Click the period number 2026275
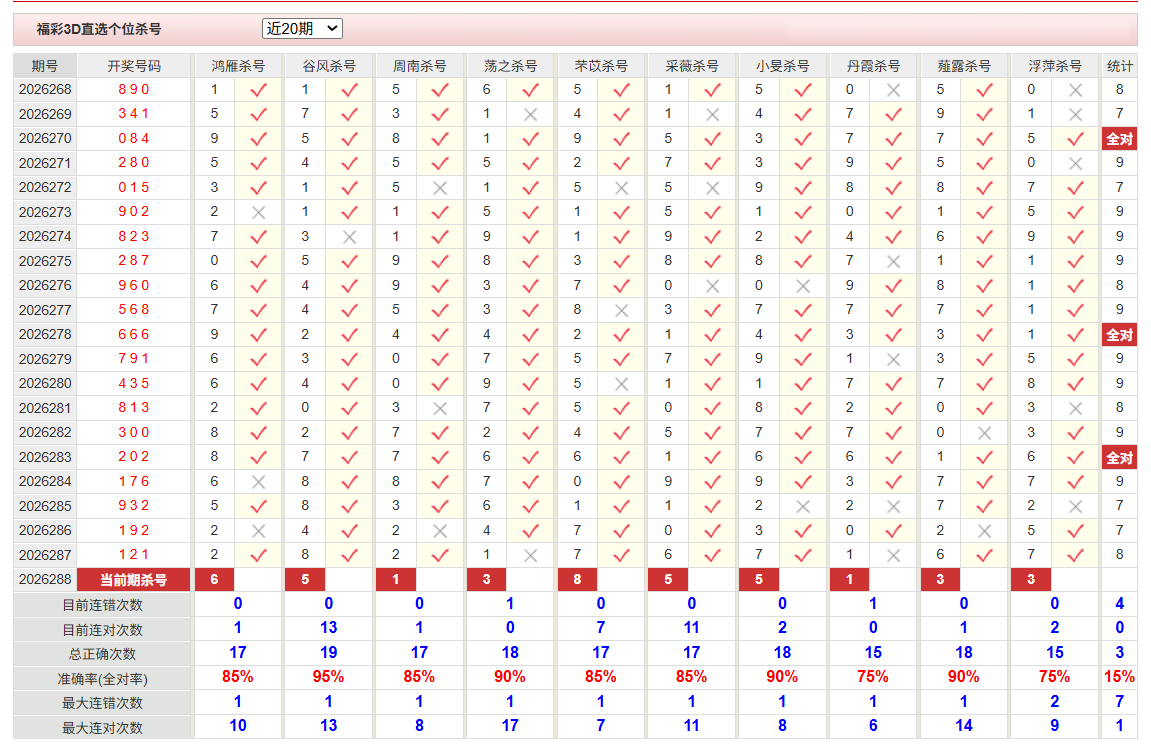 [x=45, y=261]
